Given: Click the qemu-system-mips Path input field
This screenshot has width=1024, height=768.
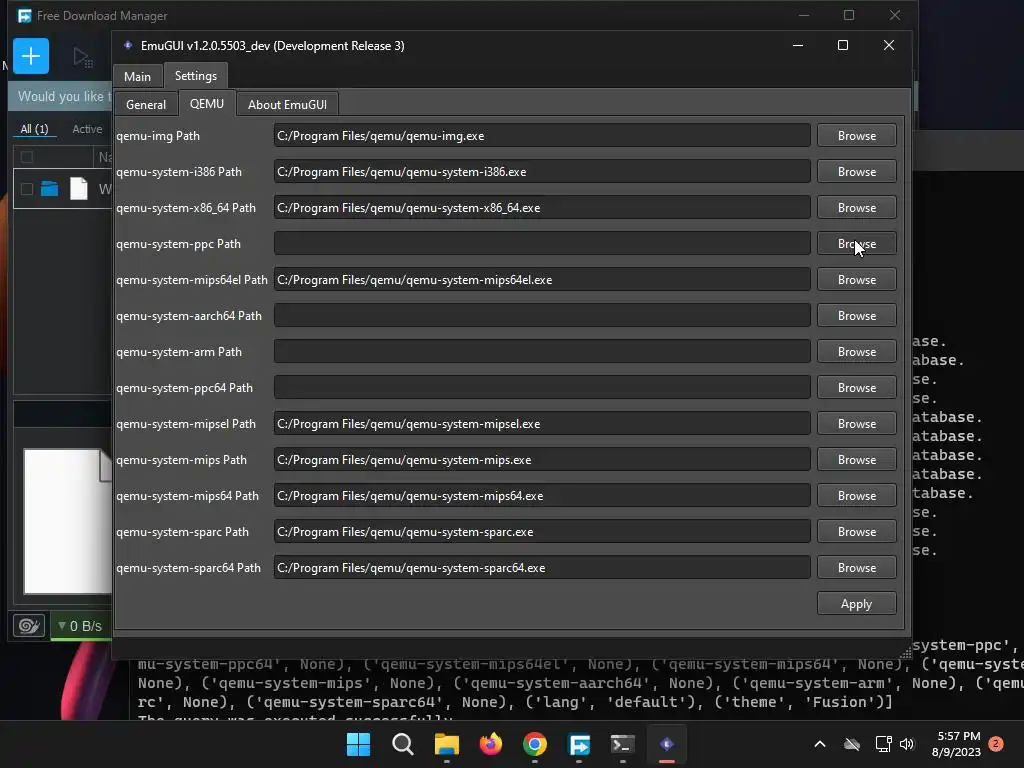Looking at the screenshot, I should click(542, 460).
